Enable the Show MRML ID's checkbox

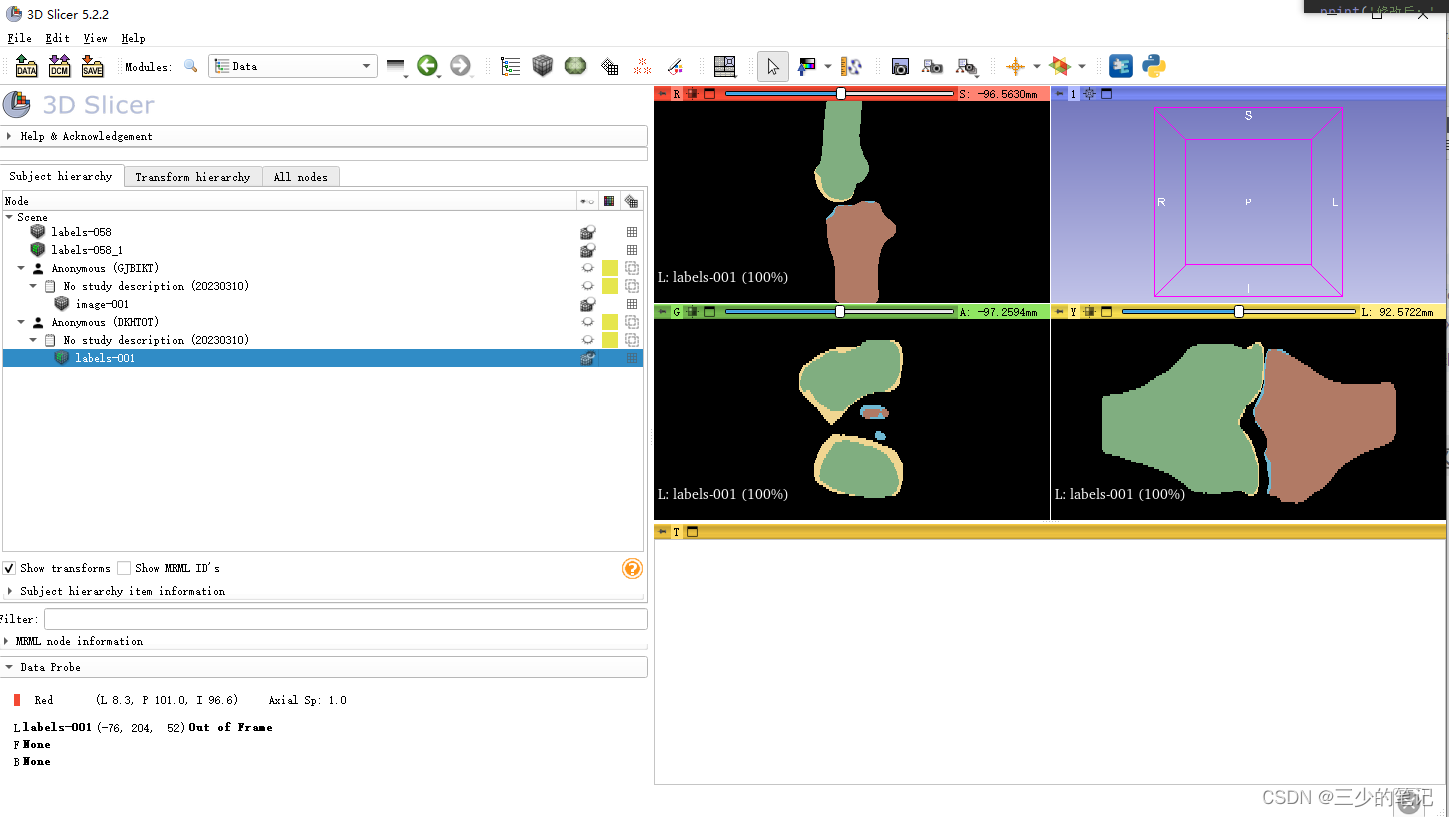click(124, 568)
